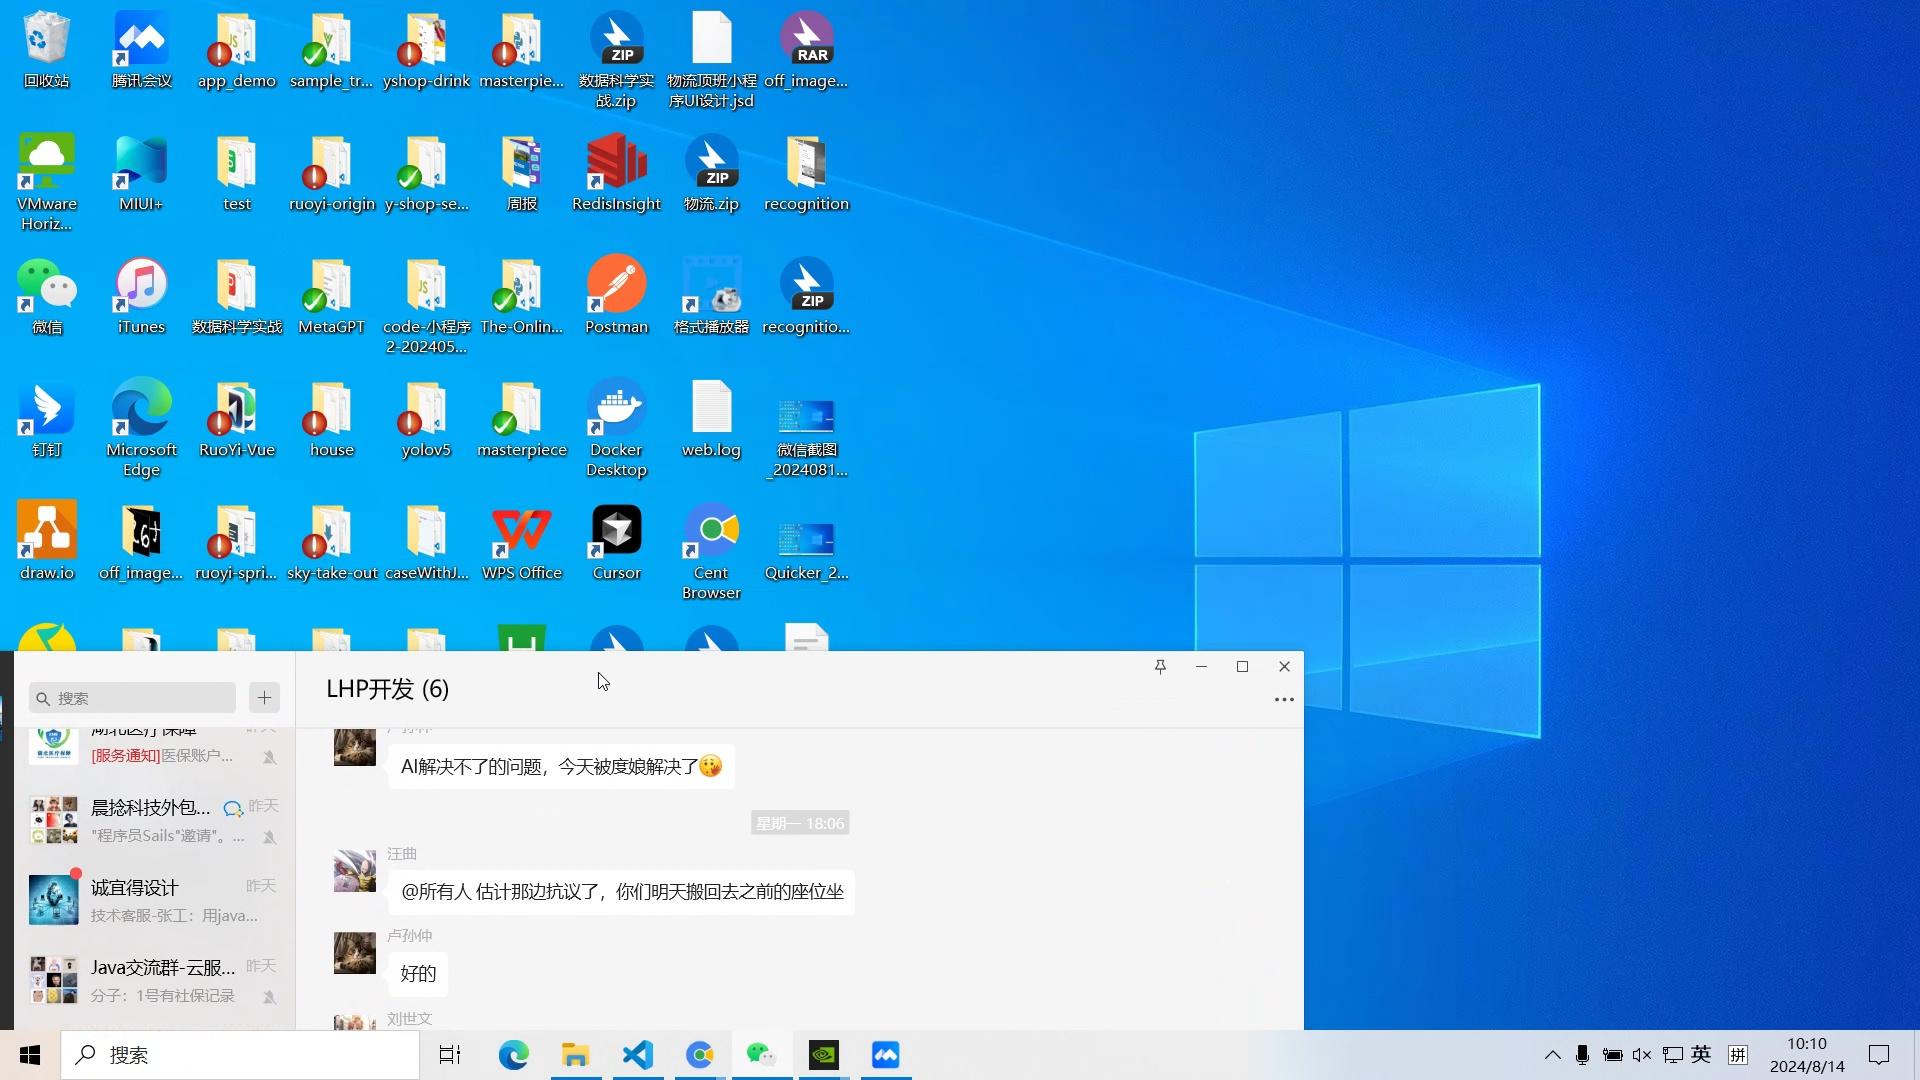The height and width of the screenshot is (1080, 1920).
Task: Select the 物流.zip archive
Action: coord(711,173)
